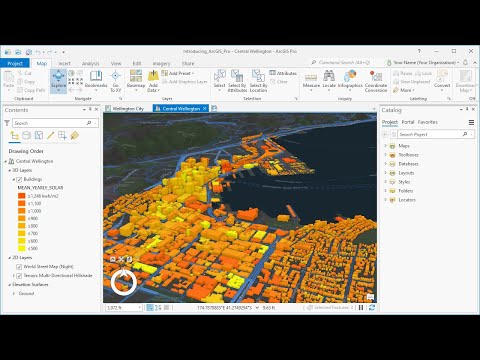
Task: Uncheck World Street Map (Night) layer
Action: [19, 267]
